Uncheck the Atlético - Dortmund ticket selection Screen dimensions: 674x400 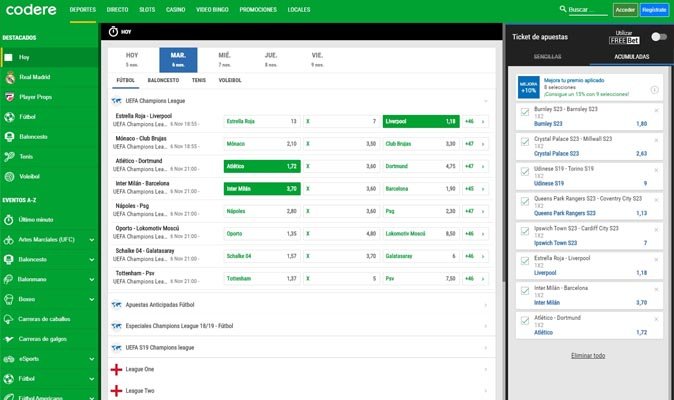(526, 323)
